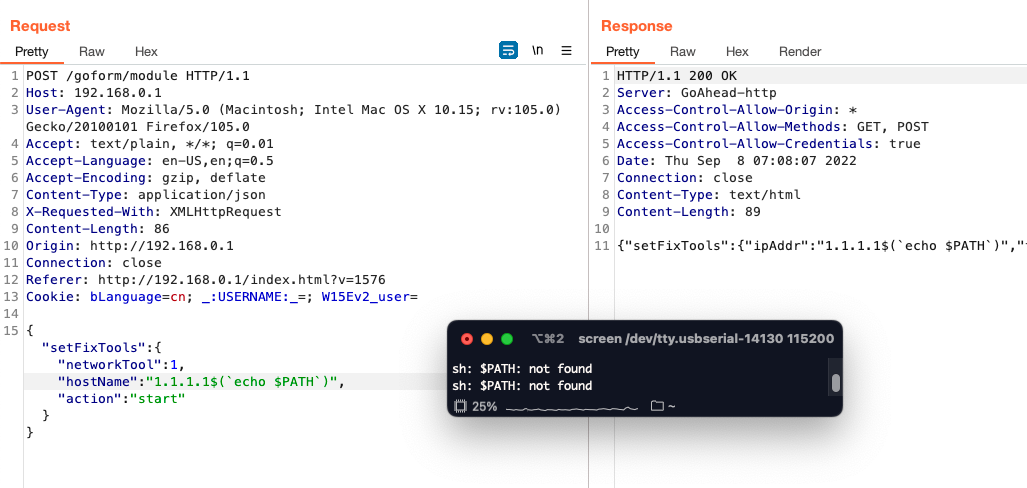Close the screen terminal window red button
The width and height of the screenshot is (1027, 488).
[x=467, y=339]
